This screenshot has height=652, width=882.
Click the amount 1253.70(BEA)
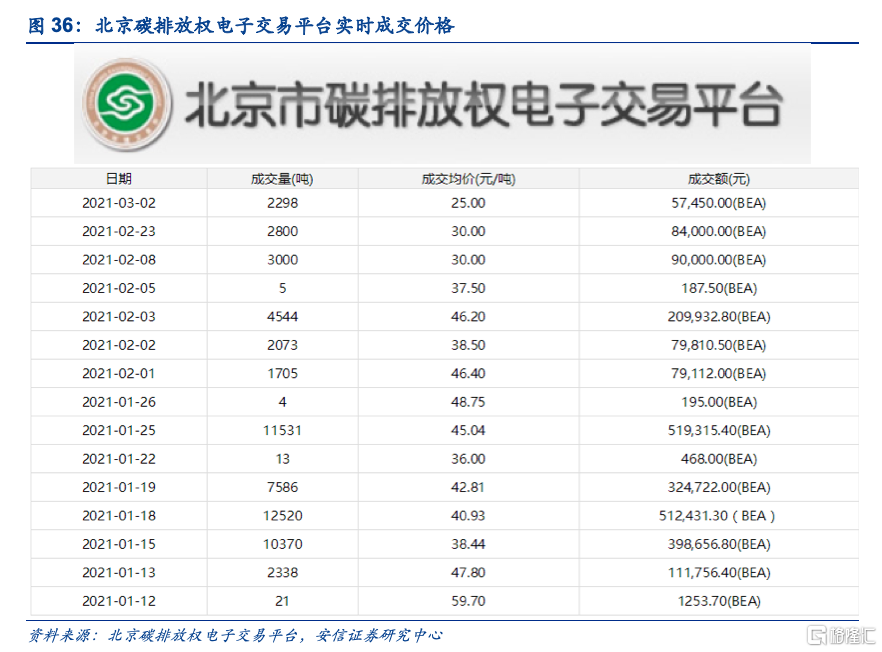click(x=719, y=601)
